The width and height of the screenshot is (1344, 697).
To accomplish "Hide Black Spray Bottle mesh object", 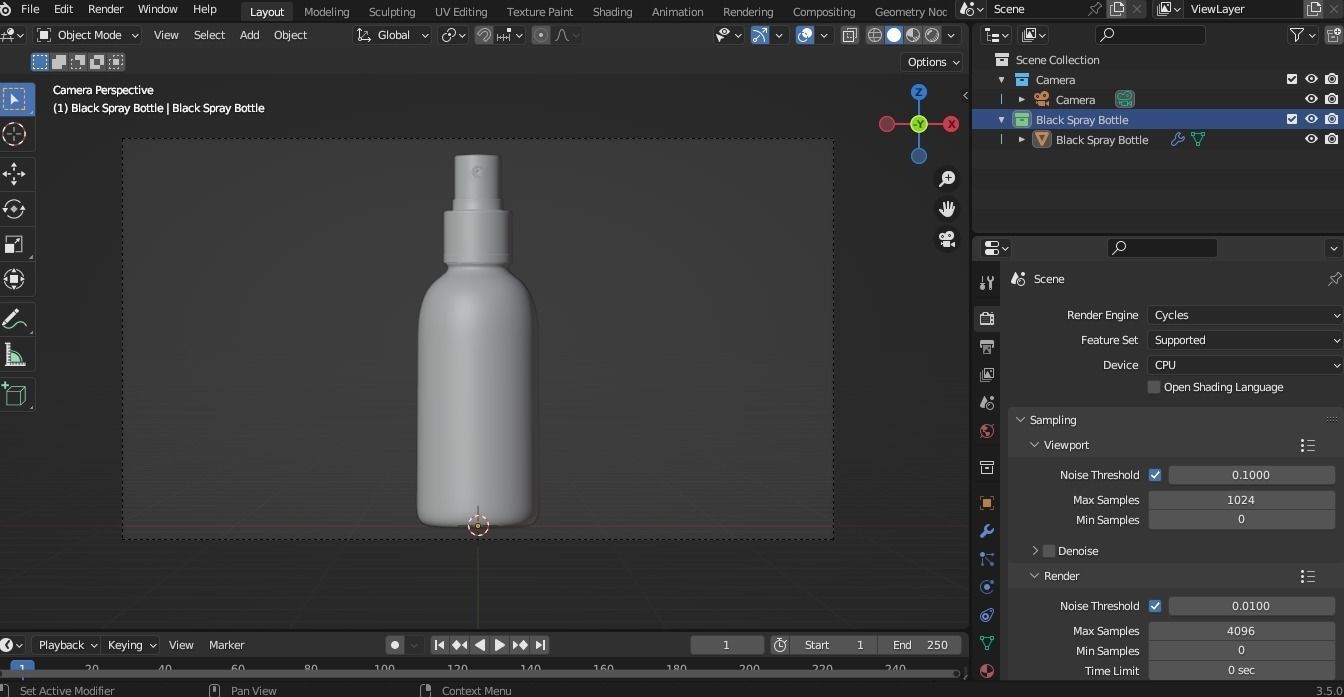I will [x=1311, y=140].
